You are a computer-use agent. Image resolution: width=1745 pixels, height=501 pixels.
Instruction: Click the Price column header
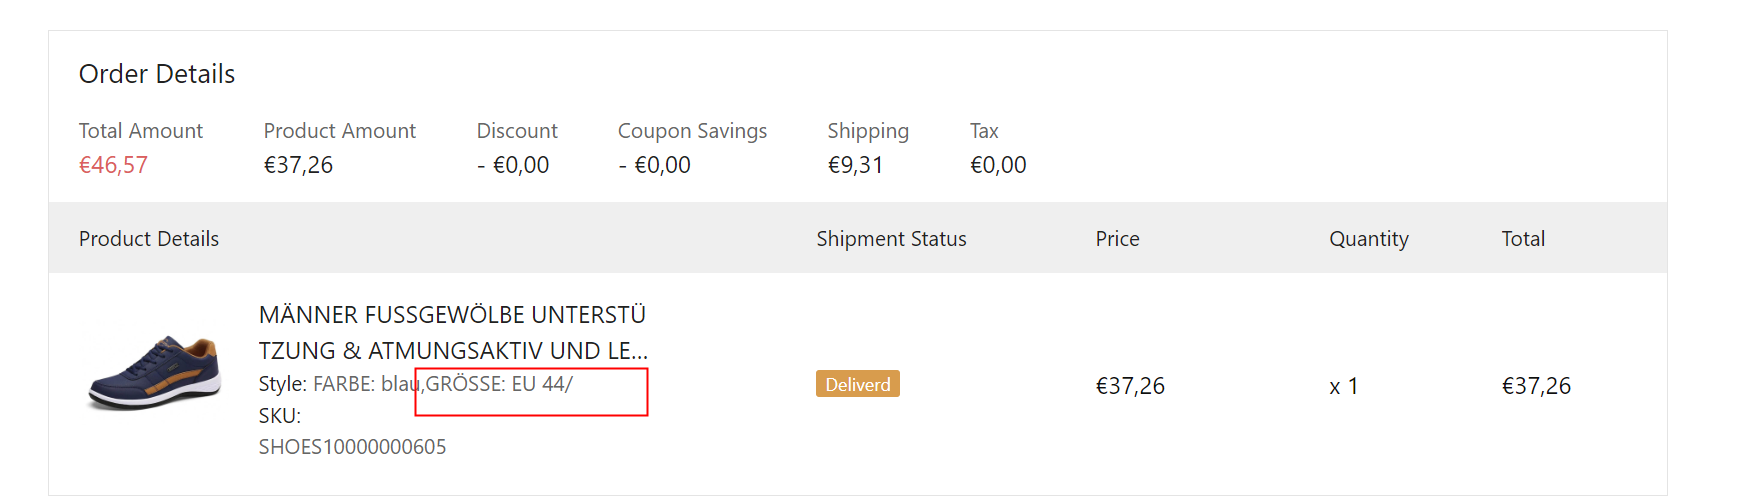click(x=1117, y=239)
